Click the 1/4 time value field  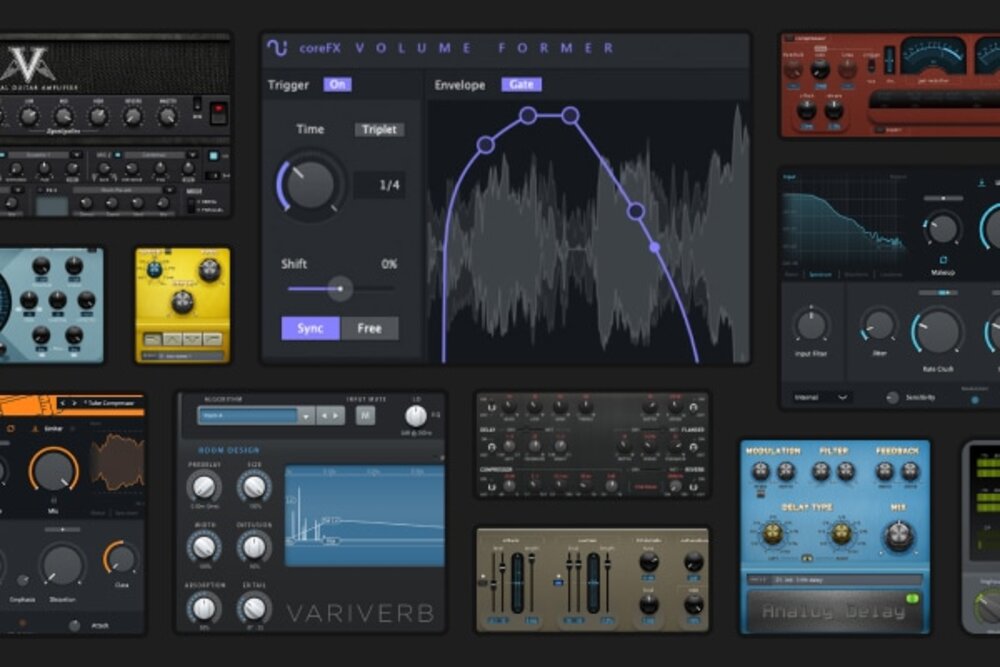pyautogui.click(x=379, y=185)
